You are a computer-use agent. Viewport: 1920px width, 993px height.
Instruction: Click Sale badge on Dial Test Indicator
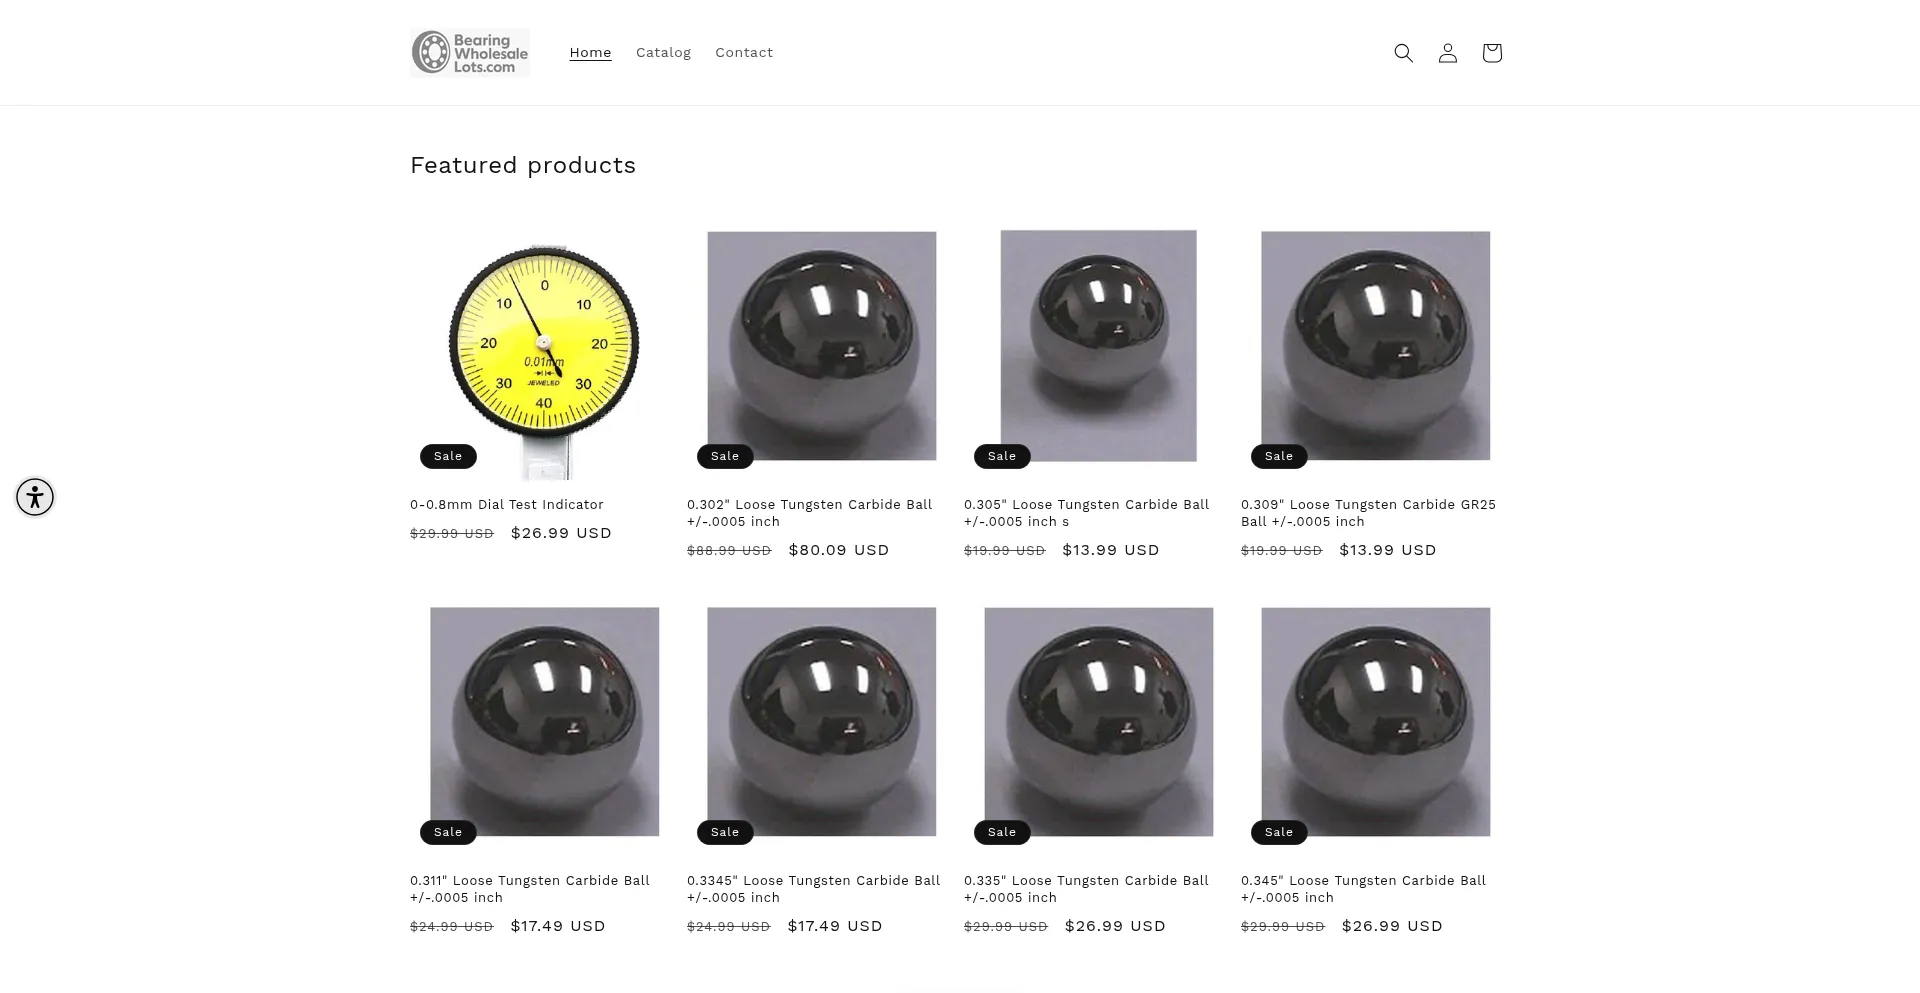coord(448,456)
